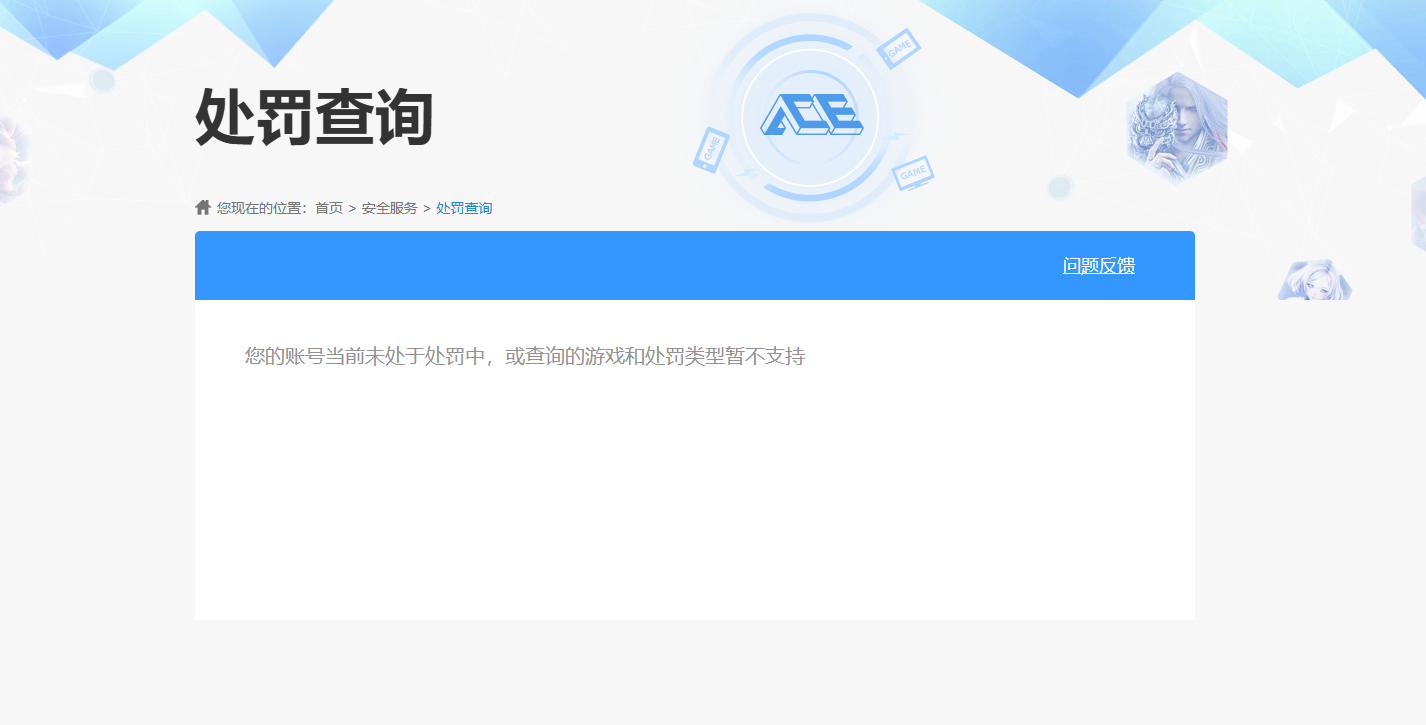The width and height of the screenshot is (1426, 725).
Task: Select the 处罚查询 breadcrumb entry
Action: click(463, 207)
